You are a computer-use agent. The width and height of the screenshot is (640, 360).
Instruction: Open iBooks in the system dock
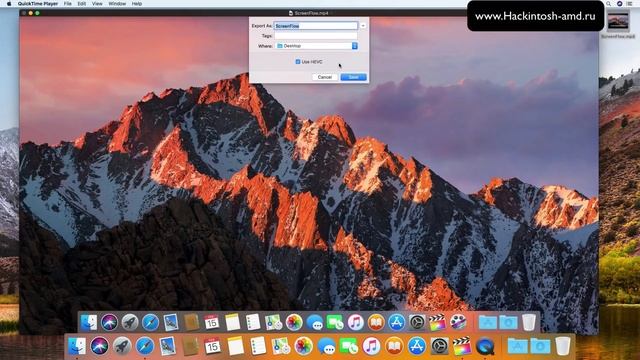pos(394,346)
